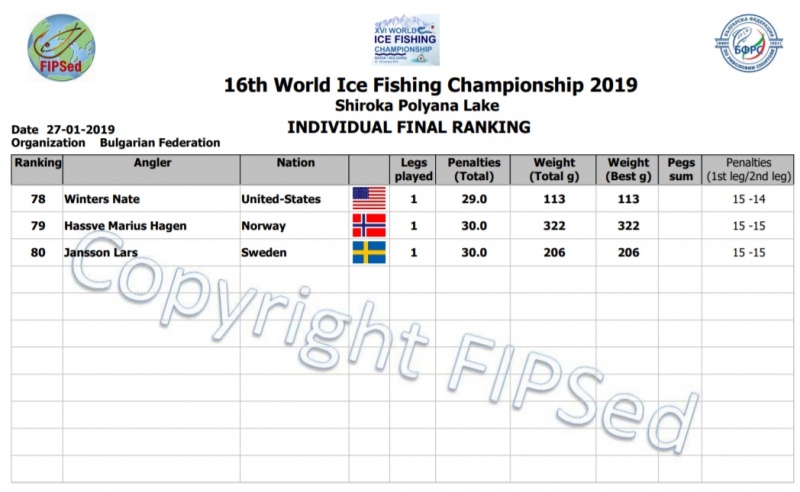Select angler name Hassve Marius Hagen
Viewport: 800px width, 492px height.
click(x=125, y=226)
